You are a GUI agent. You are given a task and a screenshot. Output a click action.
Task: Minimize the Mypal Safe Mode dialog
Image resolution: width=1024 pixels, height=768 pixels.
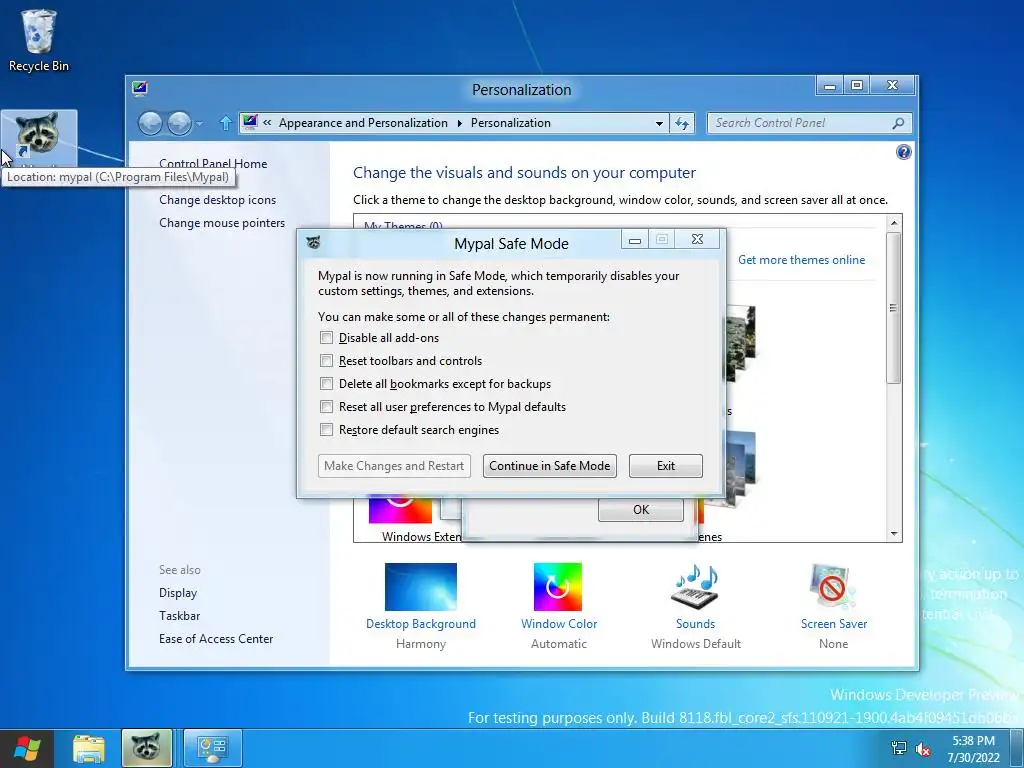pyautogui.click(x=634, y=240)
